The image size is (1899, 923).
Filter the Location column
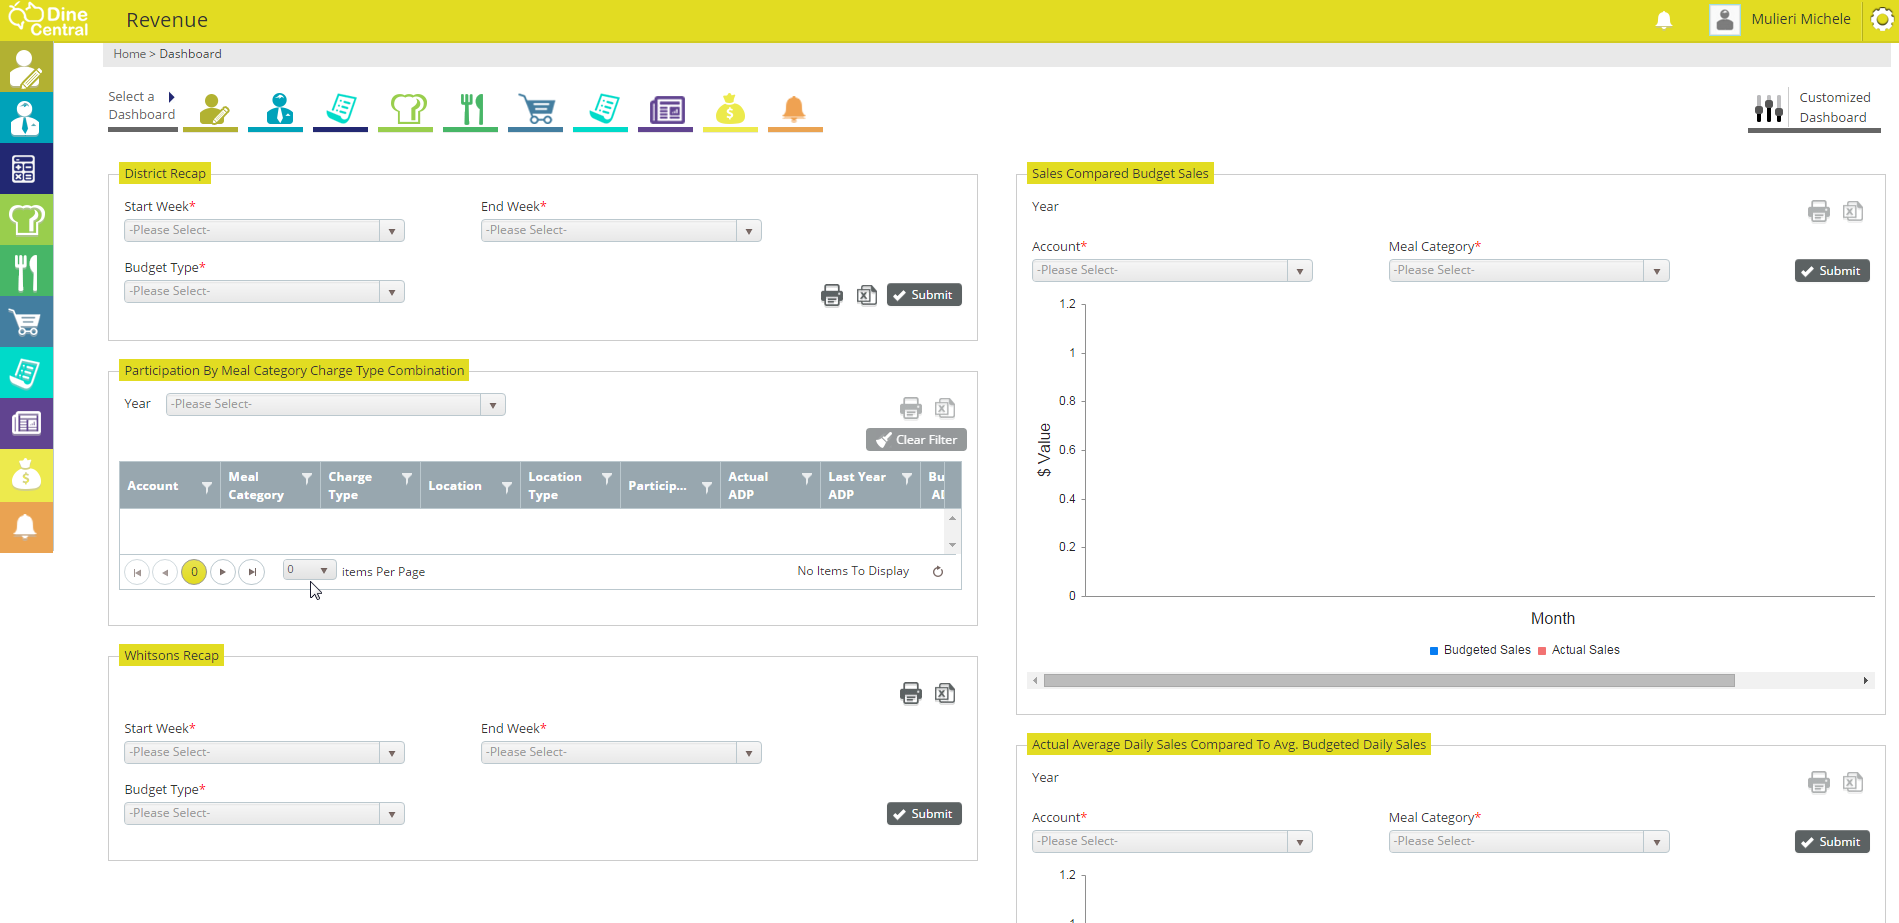point(507,487)
